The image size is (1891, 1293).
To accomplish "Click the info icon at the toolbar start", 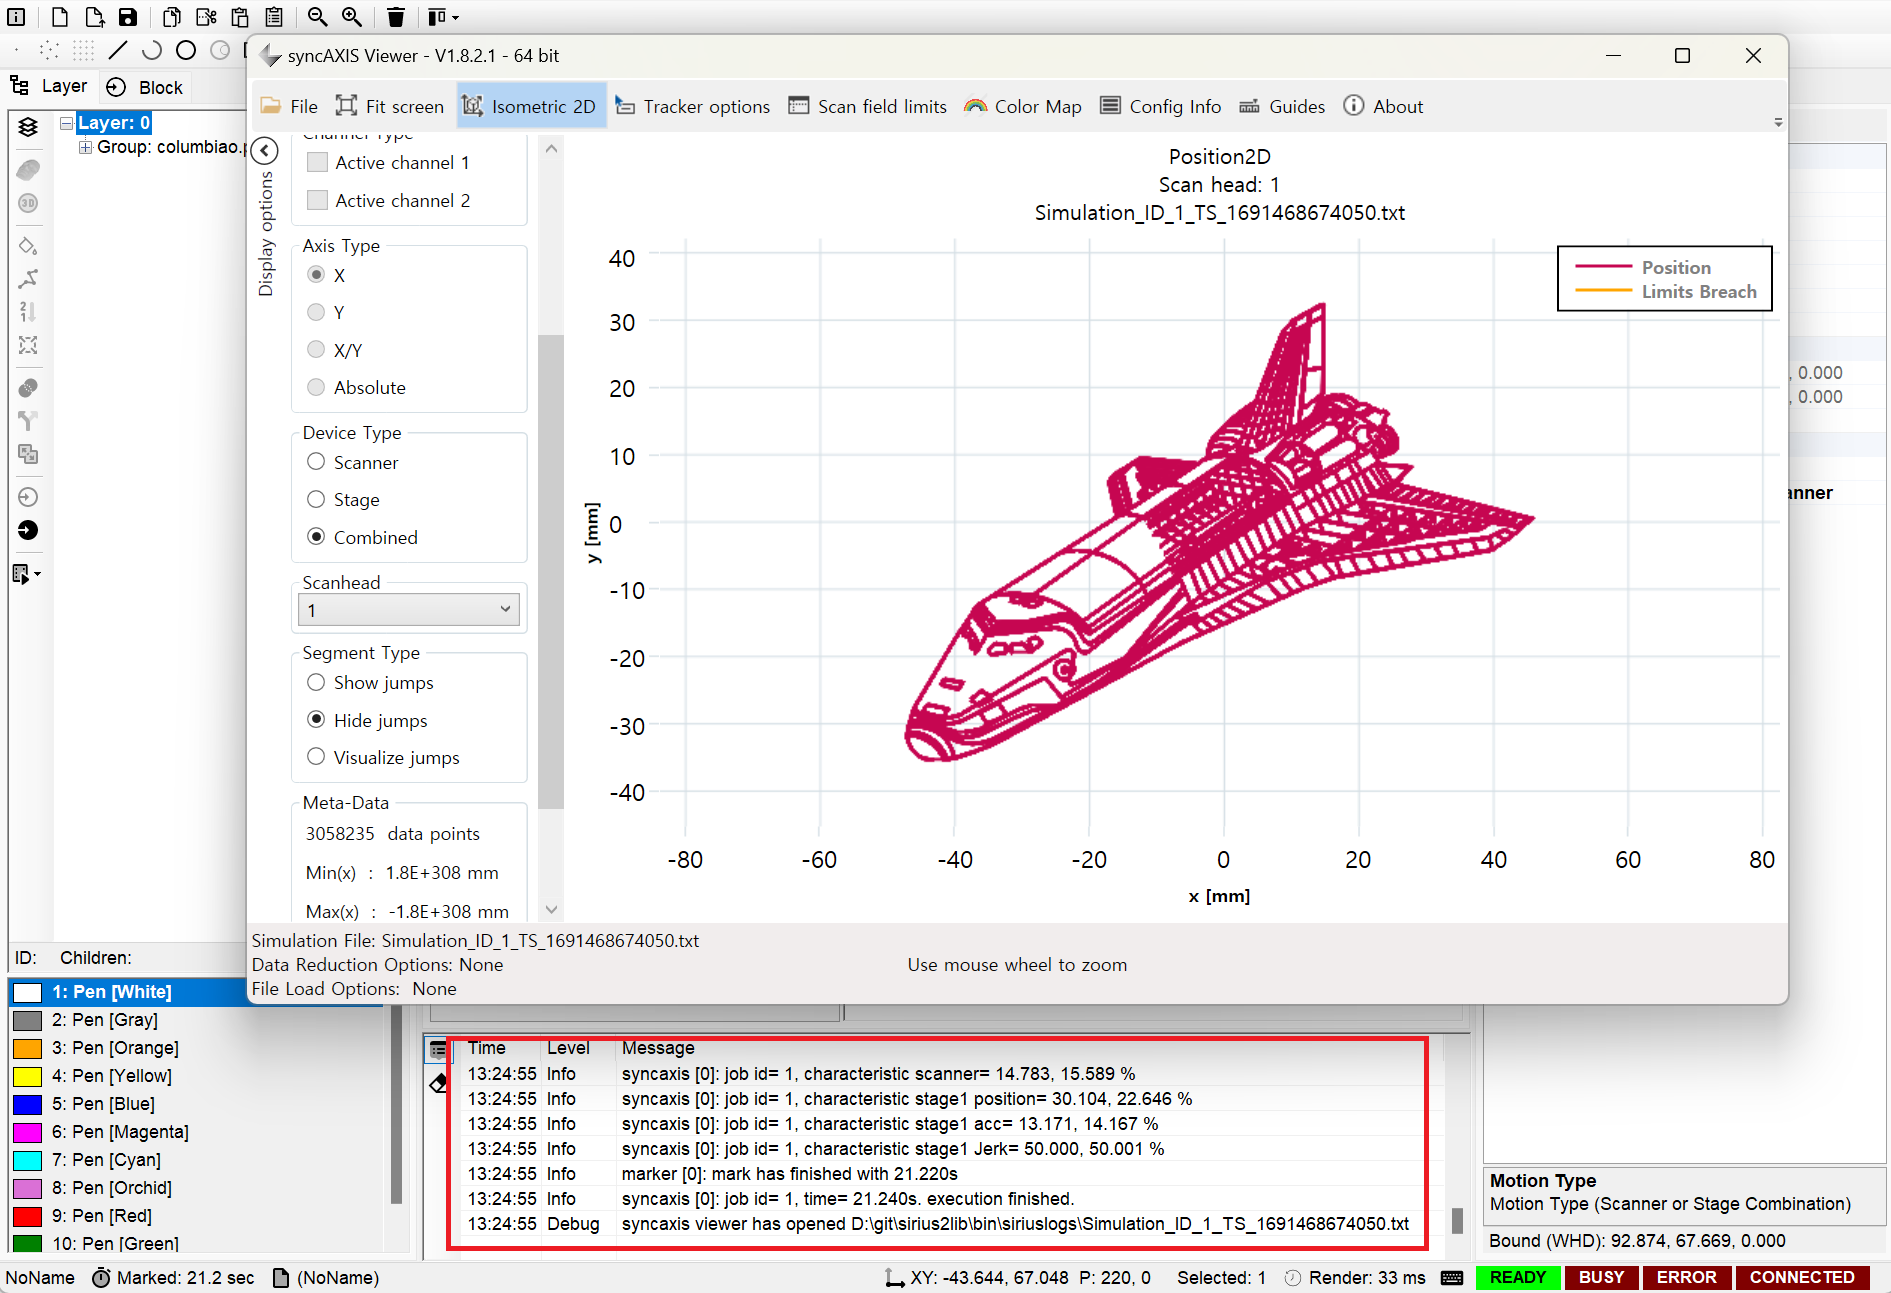I will pos(16,17).
